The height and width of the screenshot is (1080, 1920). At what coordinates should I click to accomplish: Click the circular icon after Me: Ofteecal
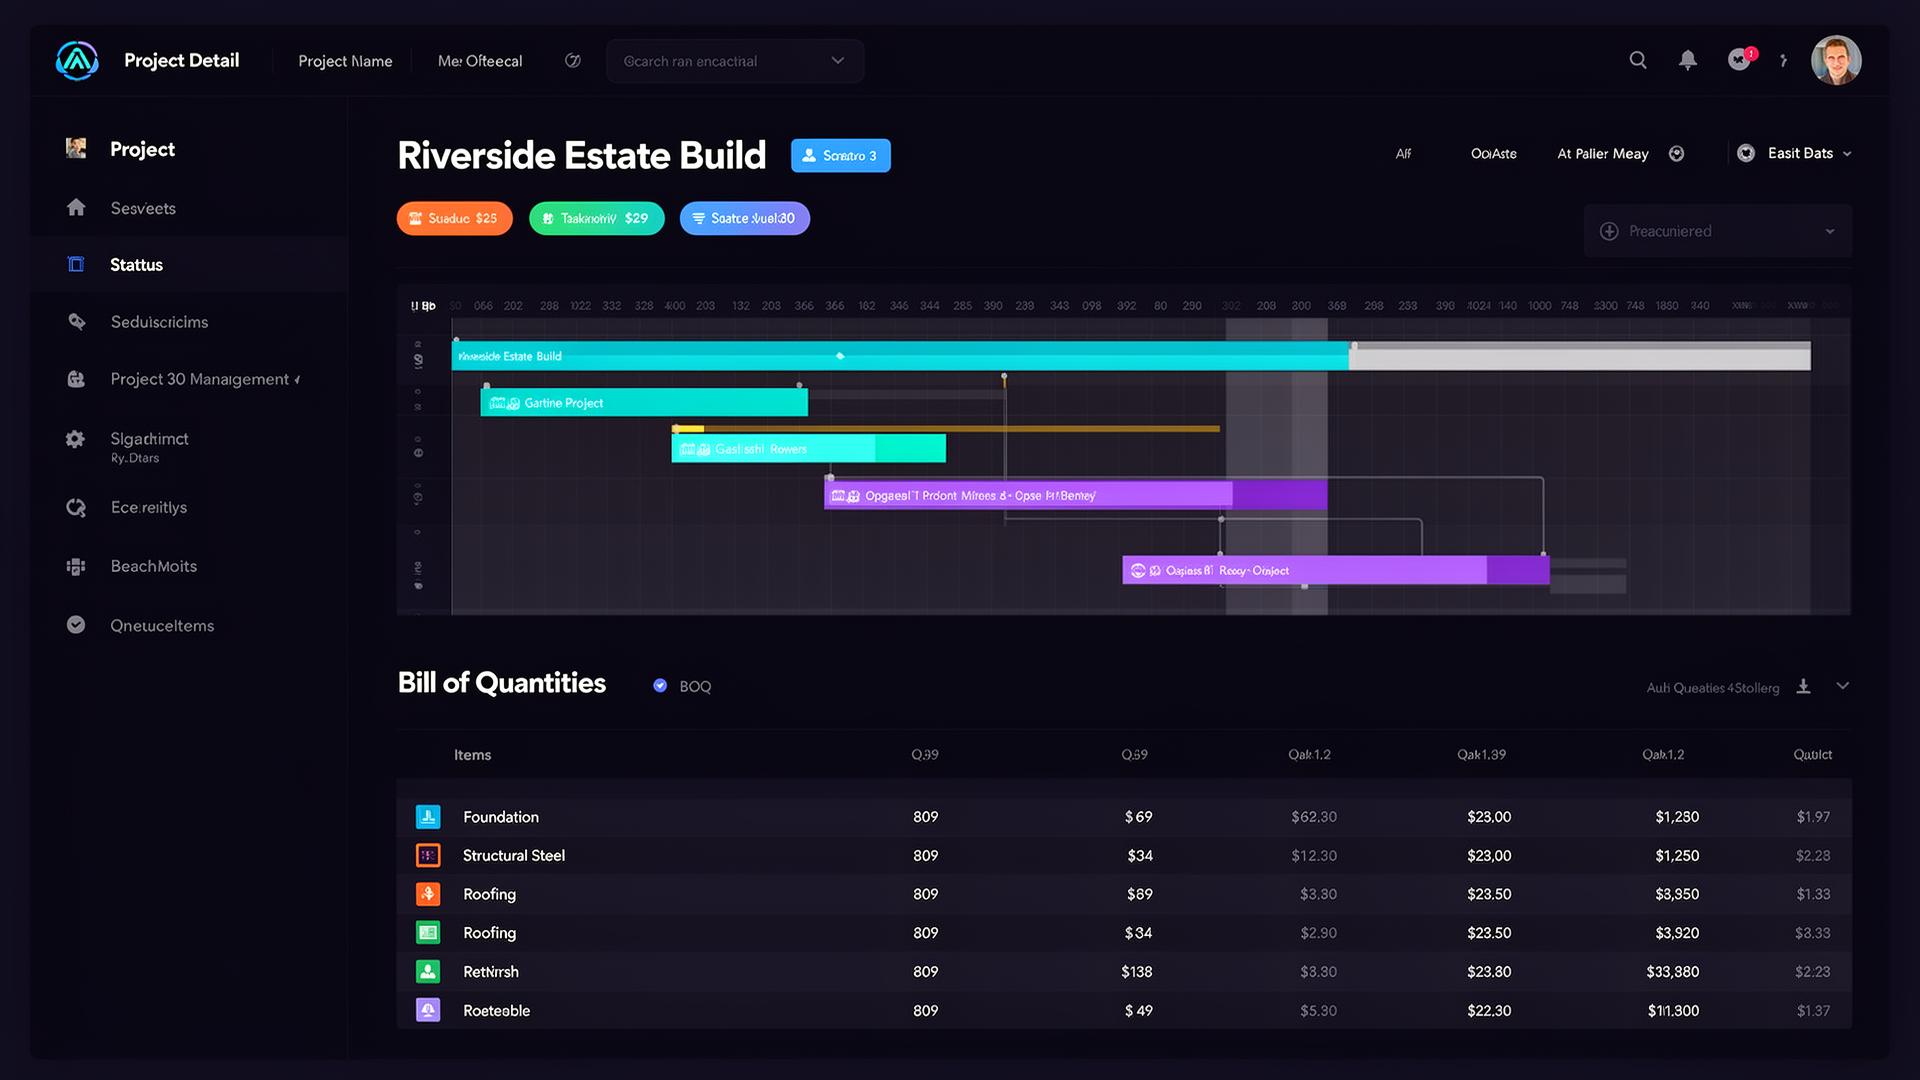tap(573, 61)
